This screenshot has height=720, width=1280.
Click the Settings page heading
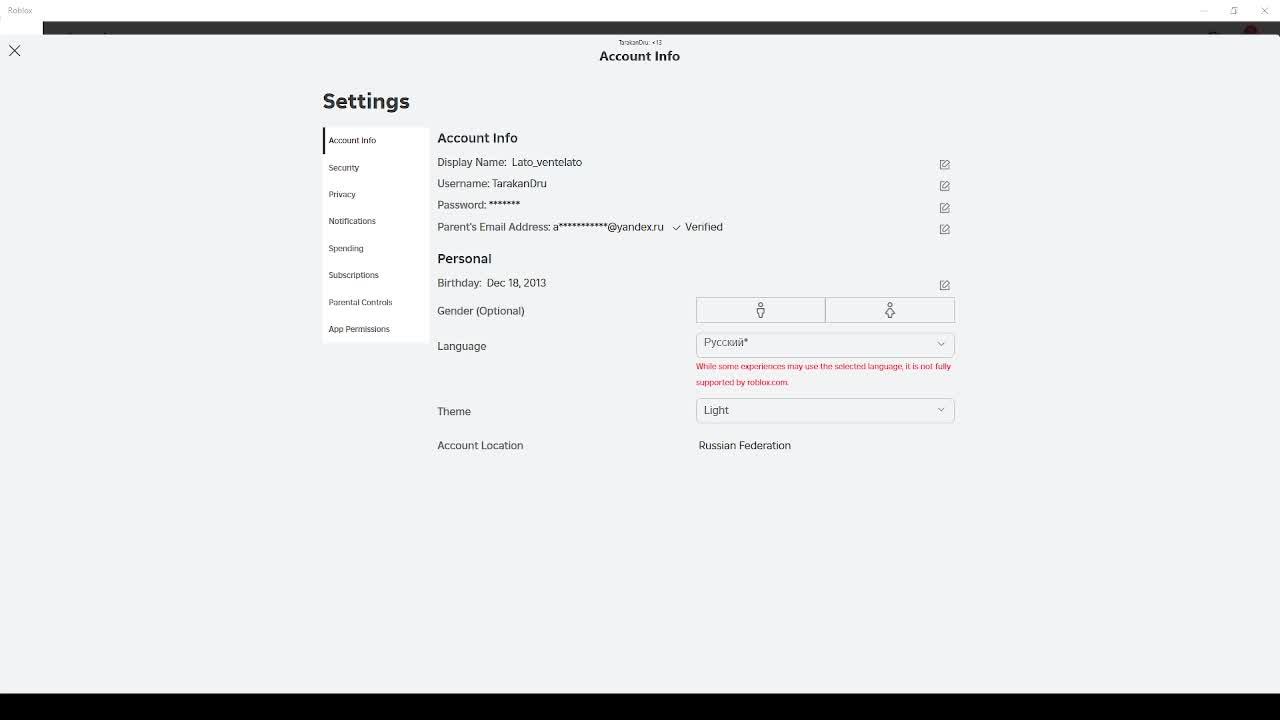tap(366, 101)
